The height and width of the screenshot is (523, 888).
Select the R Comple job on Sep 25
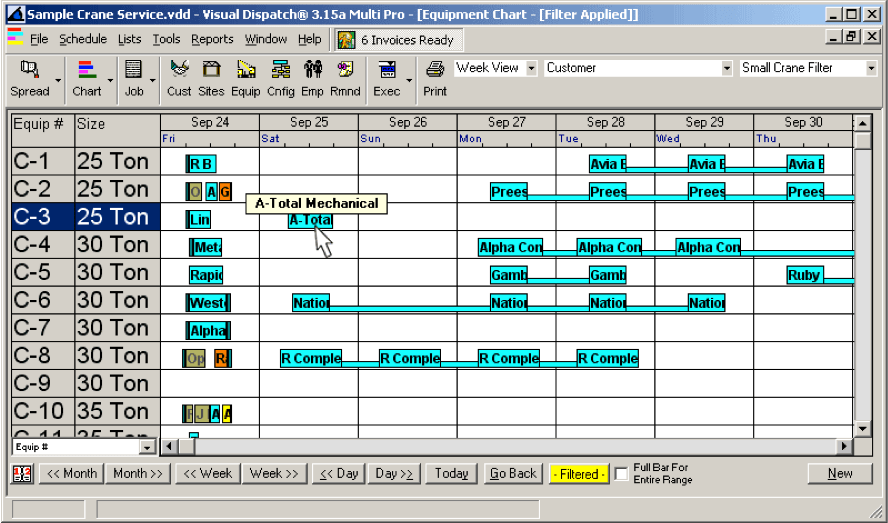(311, 359)
